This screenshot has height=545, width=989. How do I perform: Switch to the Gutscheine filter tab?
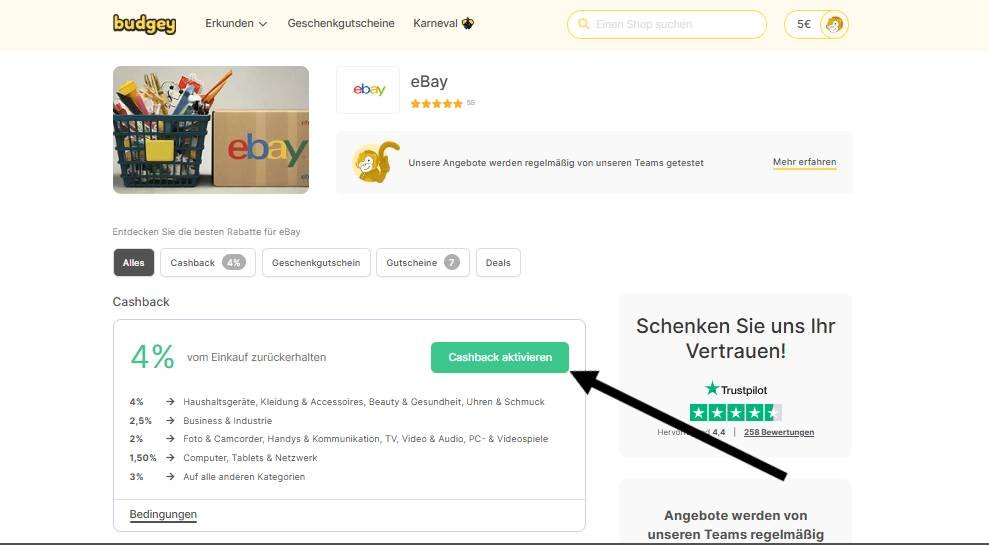point(423,262)
